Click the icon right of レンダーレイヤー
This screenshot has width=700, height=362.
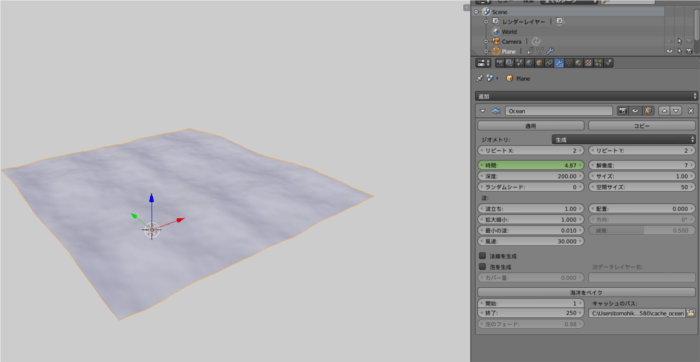560,21
